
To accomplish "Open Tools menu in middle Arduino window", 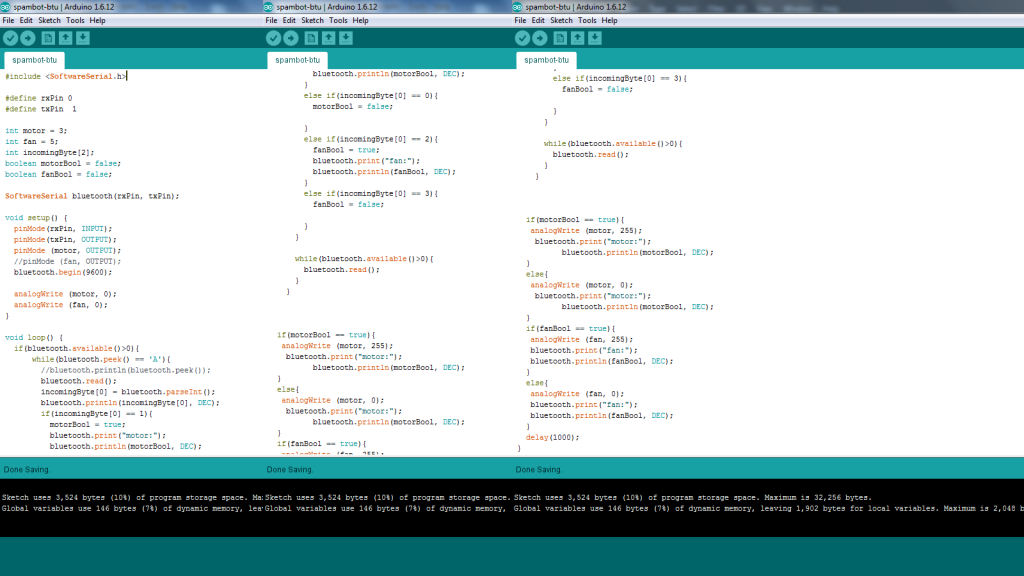I will (338, 20).
